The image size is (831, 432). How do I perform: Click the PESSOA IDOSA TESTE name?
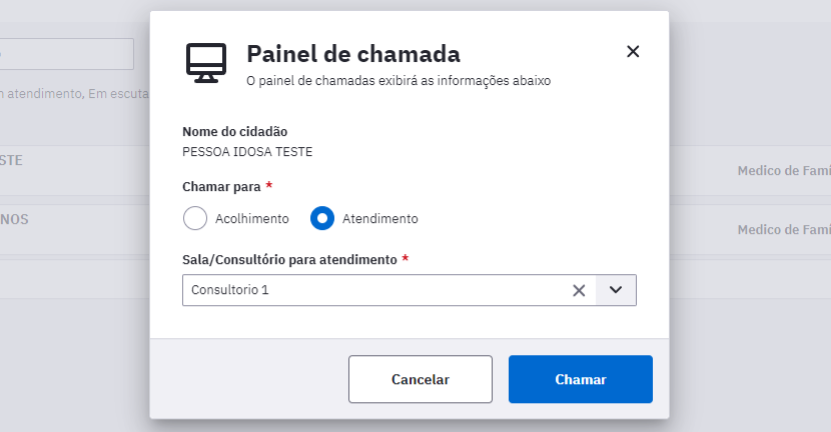click(247, 152)
